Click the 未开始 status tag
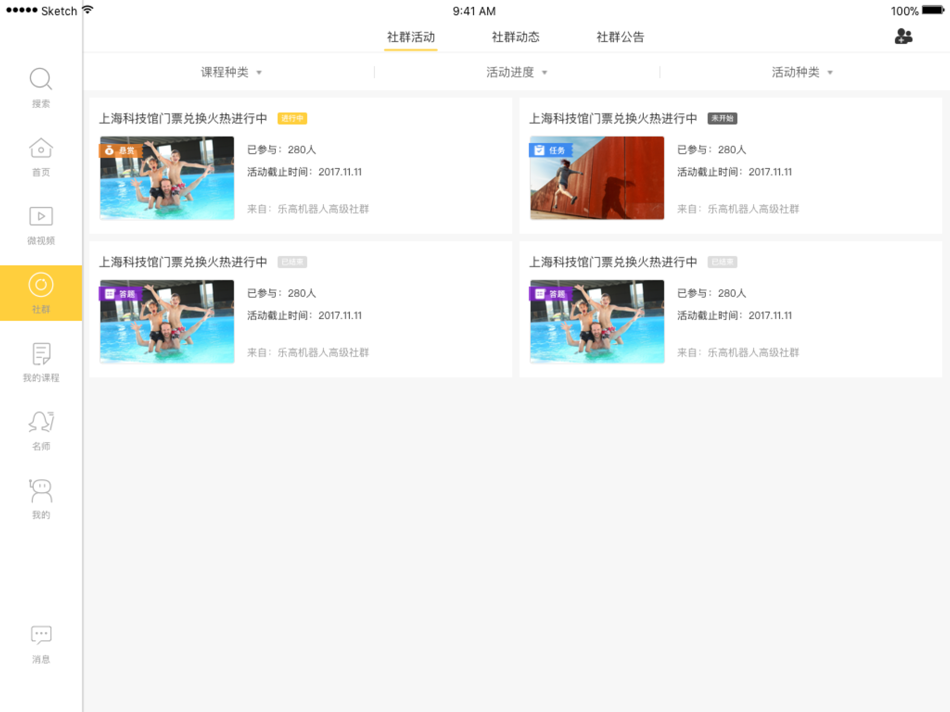This screenshot has width=950, height=712. point(722,118)
